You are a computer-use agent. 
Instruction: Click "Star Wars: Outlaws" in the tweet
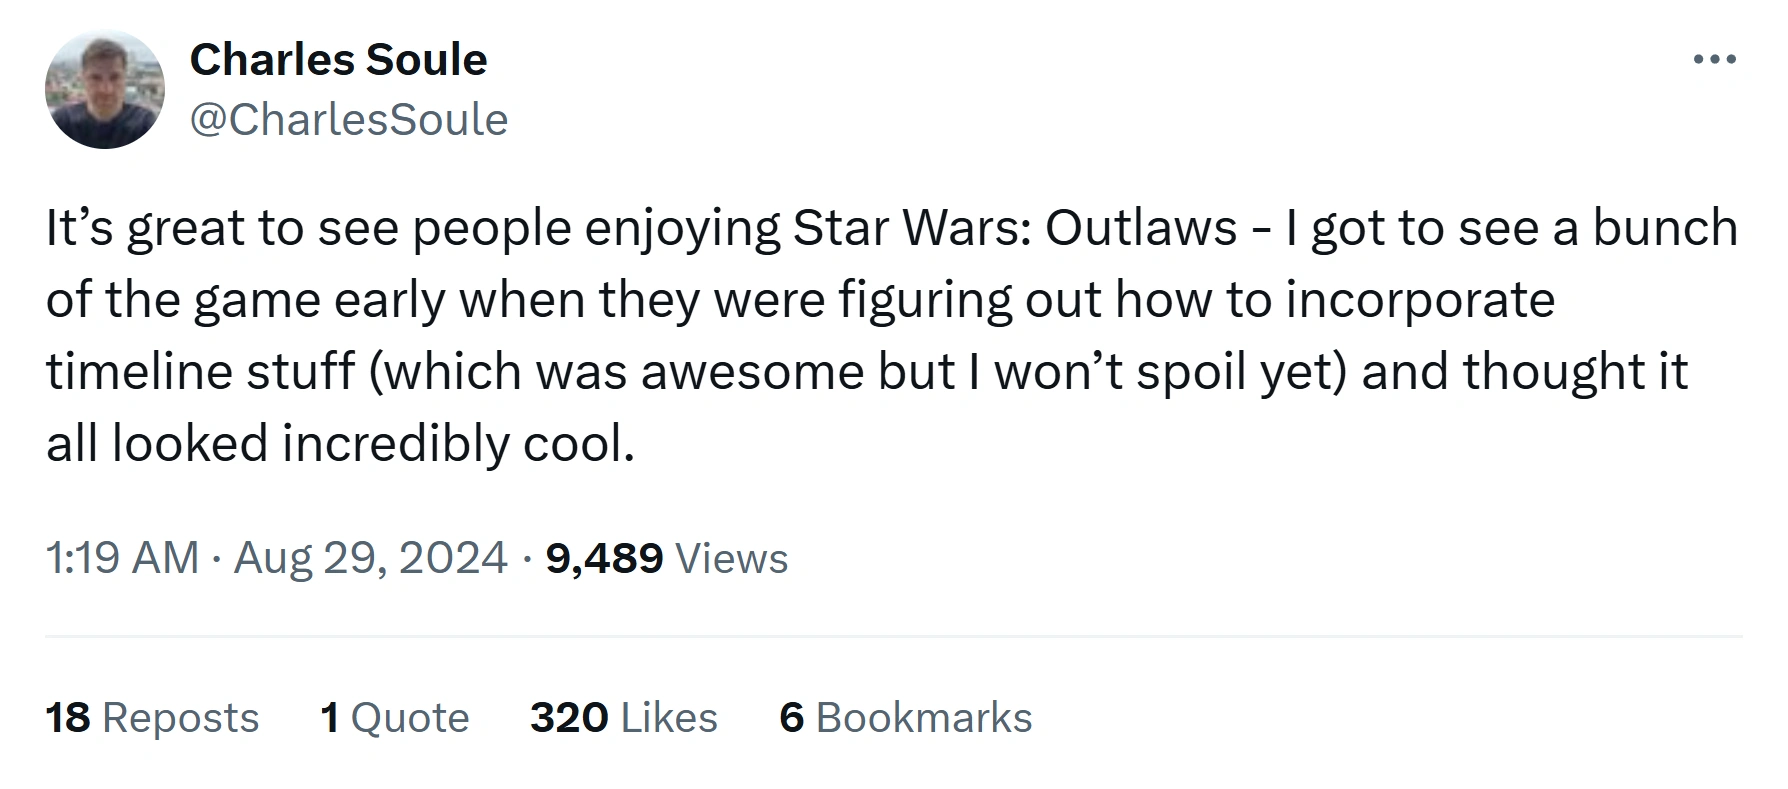pos(1015,228)
